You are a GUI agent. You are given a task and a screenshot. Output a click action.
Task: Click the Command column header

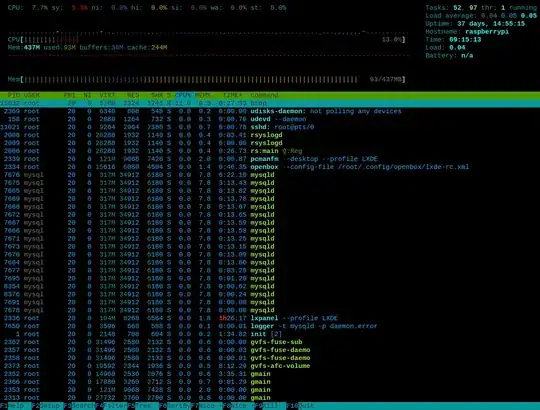pos(264,95)
